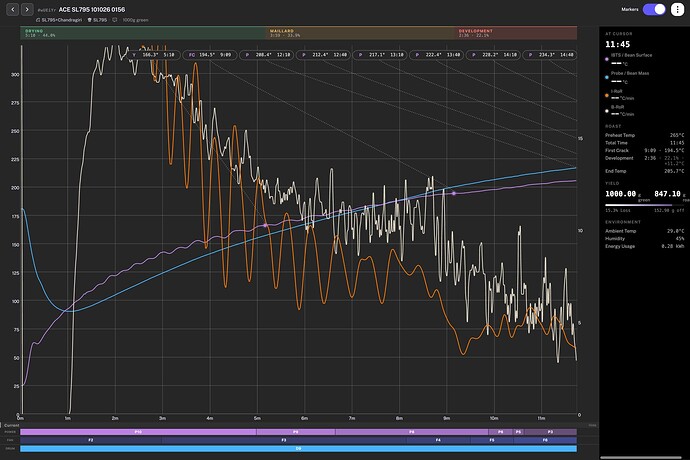Image resolution: width=690 pixels, height=460 pixels.
Task: Click the Development phase bar
Action: tap(516, 33)
